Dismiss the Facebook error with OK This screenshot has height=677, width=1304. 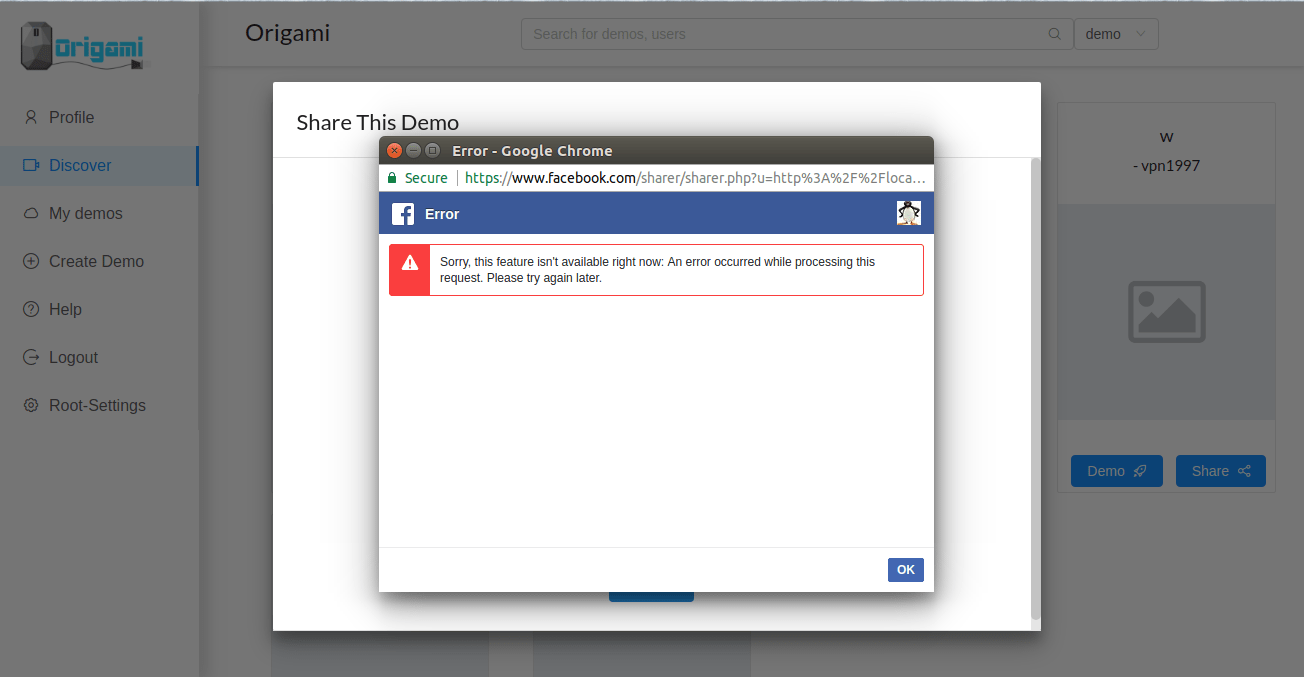[905, 569]
